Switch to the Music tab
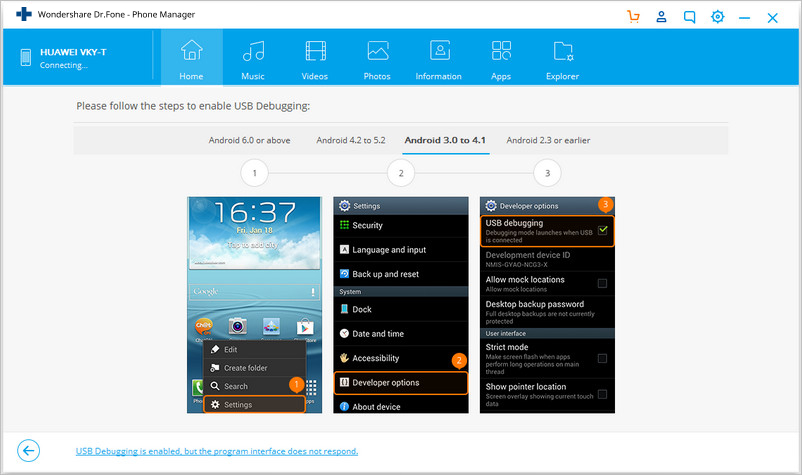The image size is (802, 475). point(253,58)
